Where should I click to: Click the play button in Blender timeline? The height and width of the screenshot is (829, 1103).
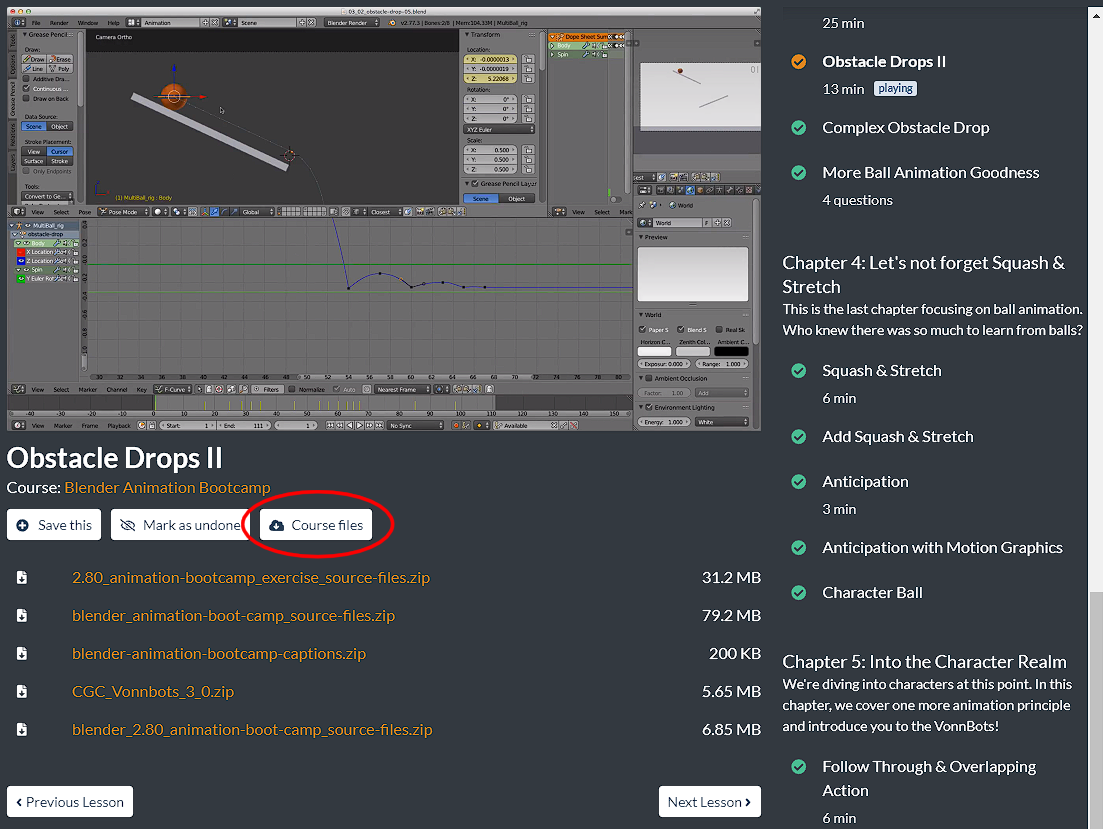(x=359, y=426)
